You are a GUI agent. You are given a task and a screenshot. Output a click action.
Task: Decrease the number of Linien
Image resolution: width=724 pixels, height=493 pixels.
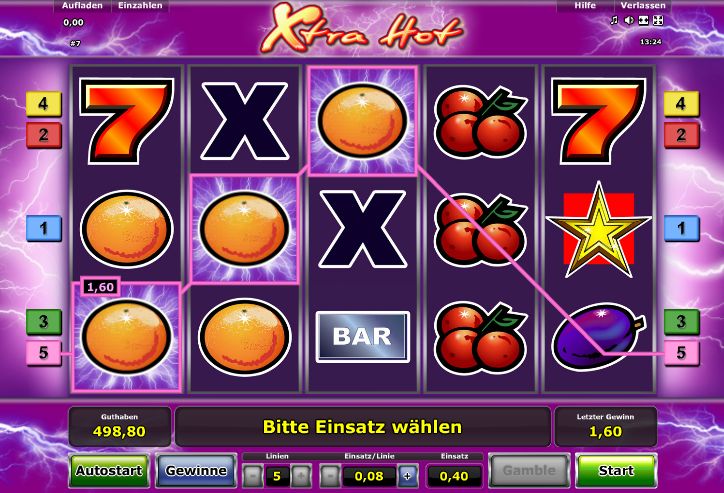tap(253, 476)
